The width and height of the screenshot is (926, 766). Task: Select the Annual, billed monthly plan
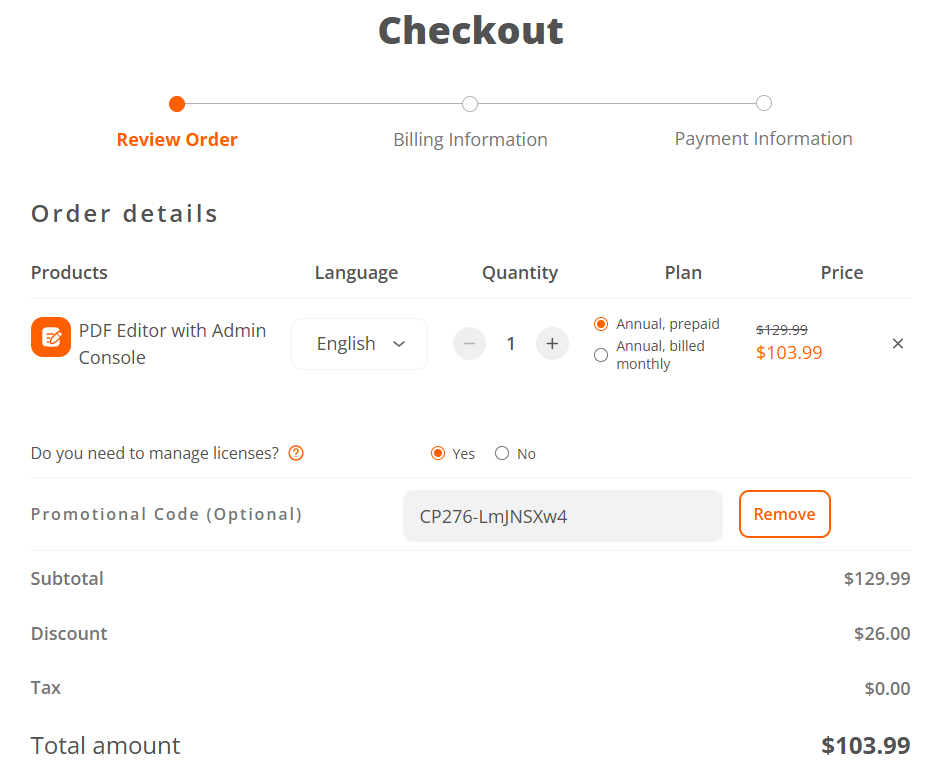pos(600,354)
